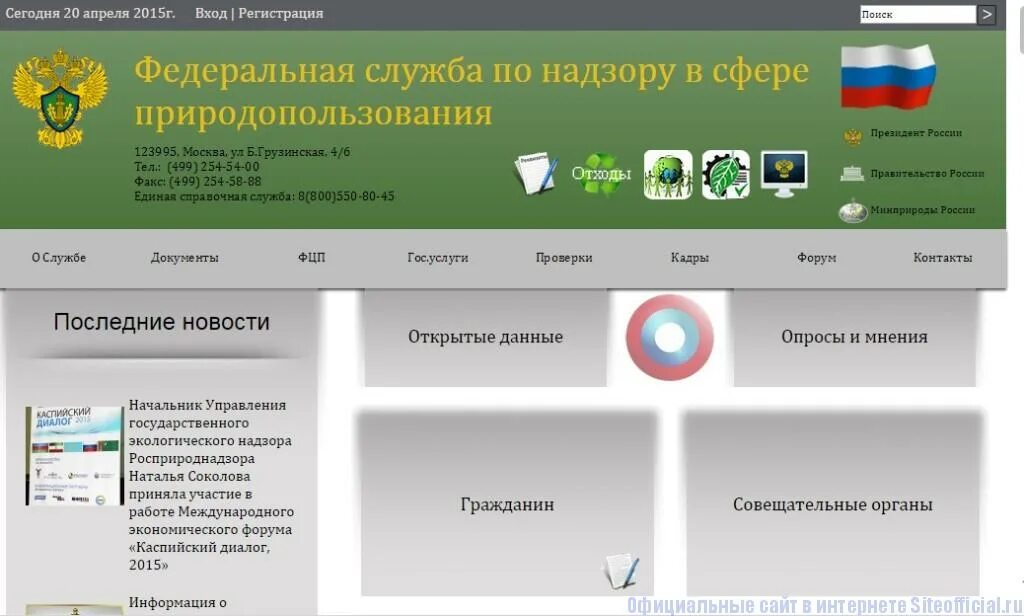This screenshot has width=1024, height=616.
Task: Click the red-blue circular open data logo
Action: coord(669,337)
